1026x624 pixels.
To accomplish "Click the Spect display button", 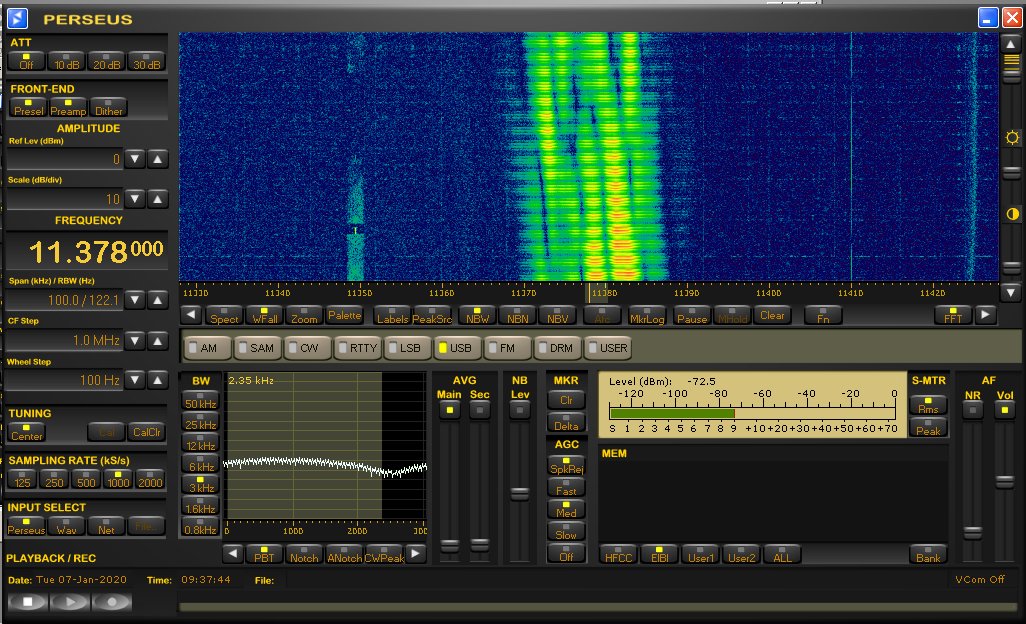I will (x=224, y=315).
